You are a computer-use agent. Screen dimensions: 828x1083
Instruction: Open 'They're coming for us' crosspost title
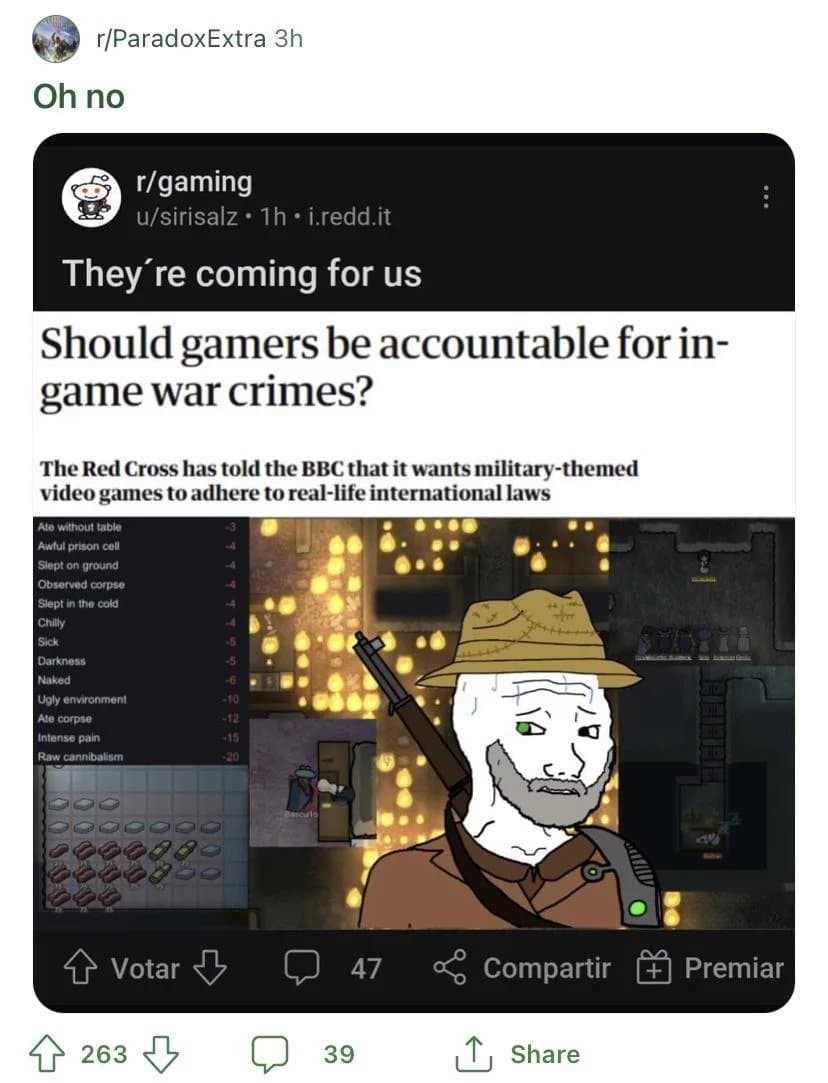point(242,273)
